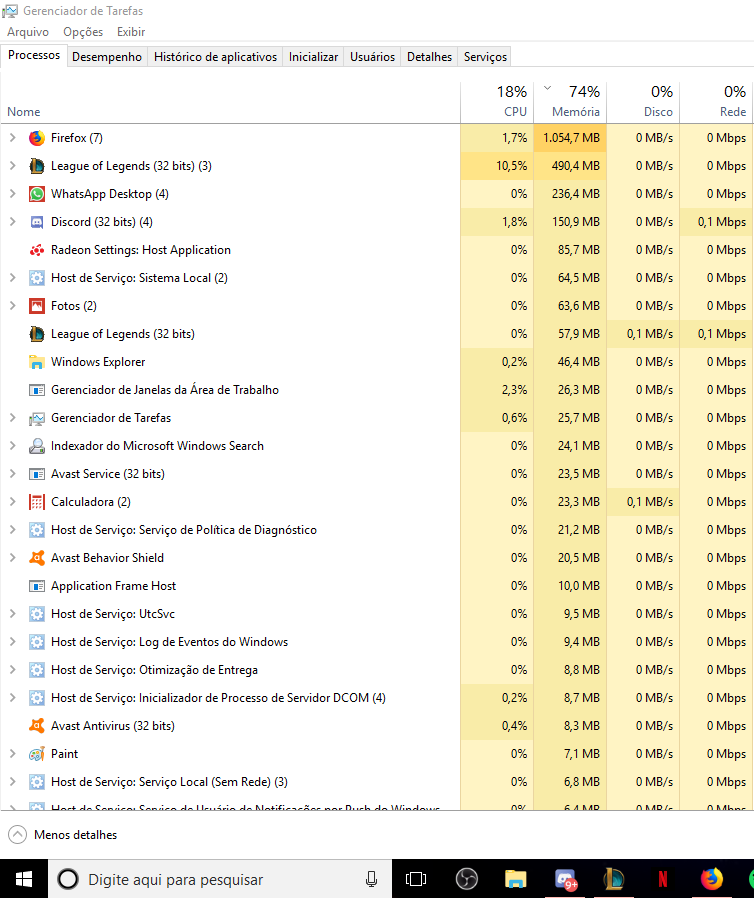This screenshot has width=754, height=898.
Task: Click the Radeon Settings icon
Action: 37,250
